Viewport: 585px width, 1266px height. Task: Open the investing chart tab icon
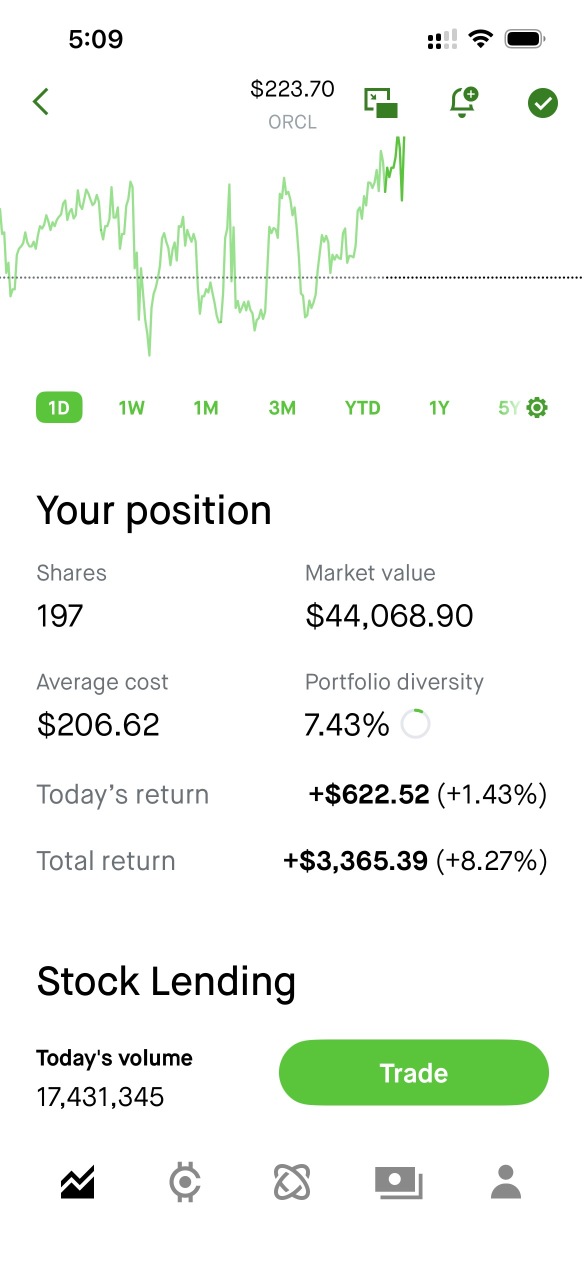pos(78,1183)
